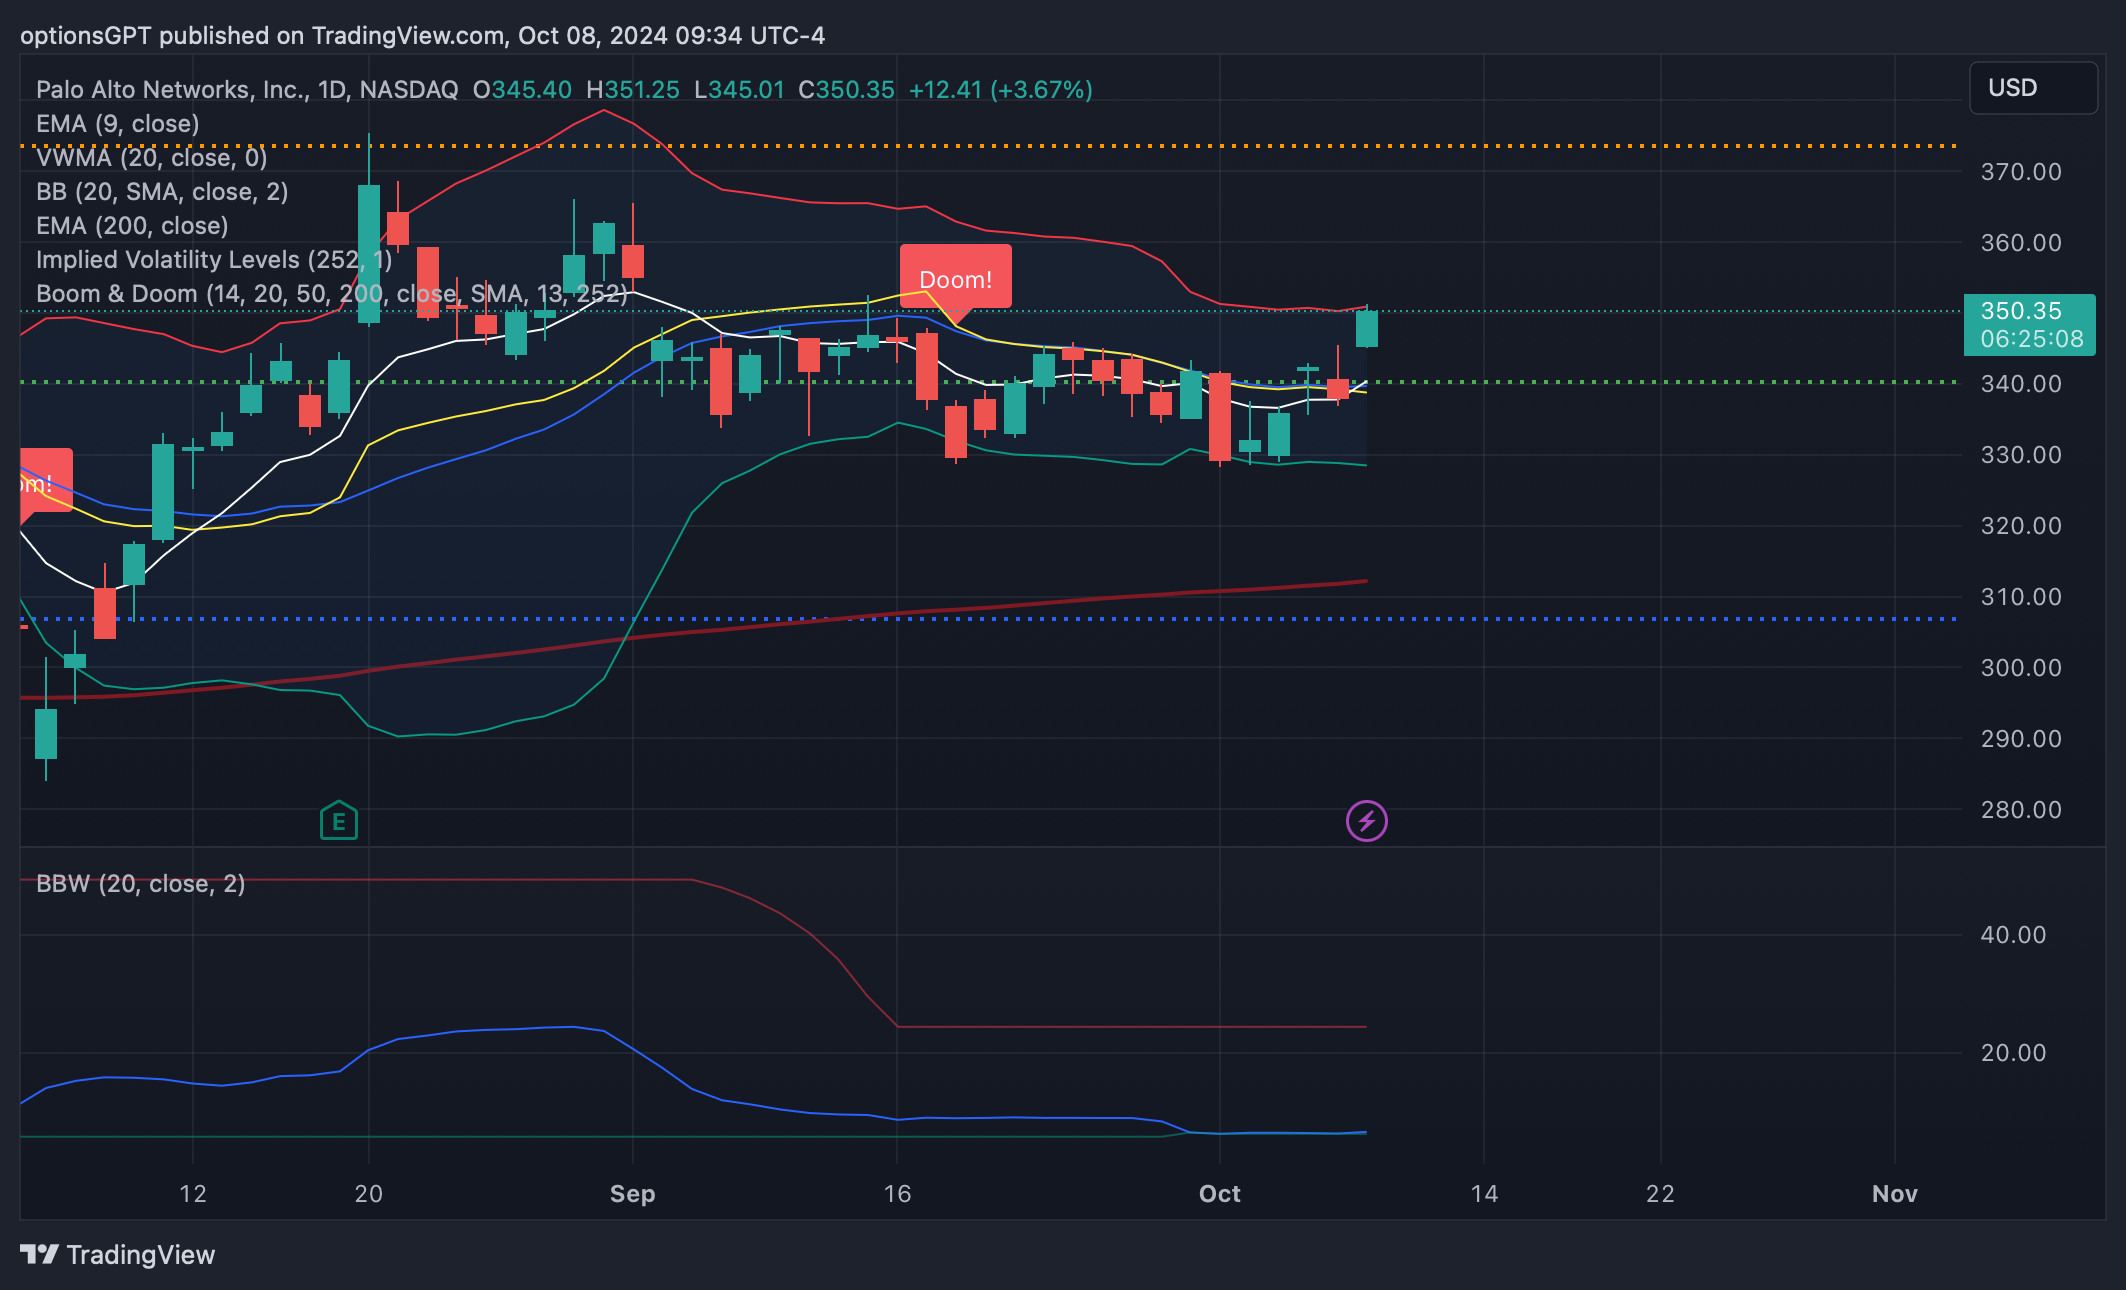The width and height of the screenshot is (2126, 1290).
Task: Click the current price label 350.35
Action: [x=2021, y=311]
